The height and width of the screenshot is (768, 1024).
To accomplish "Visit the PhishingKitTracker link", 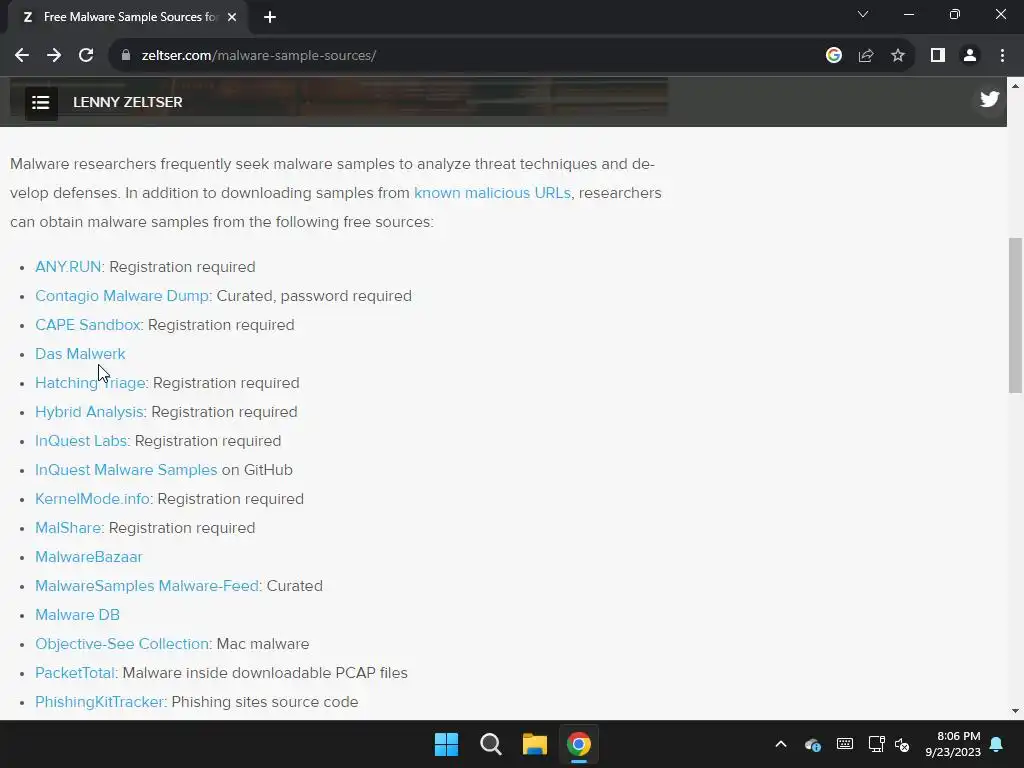I will coord(99,702).
